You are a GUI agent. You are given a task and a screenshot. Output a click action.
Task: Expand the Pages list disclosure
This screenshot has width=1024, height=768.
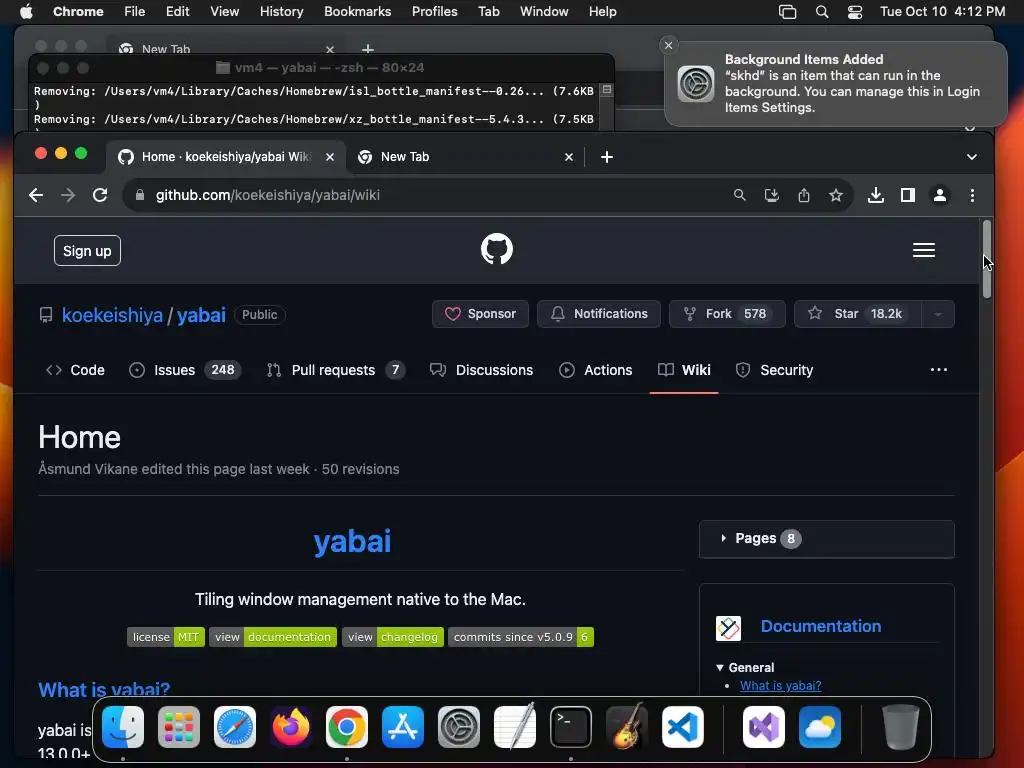coord(723,538)
